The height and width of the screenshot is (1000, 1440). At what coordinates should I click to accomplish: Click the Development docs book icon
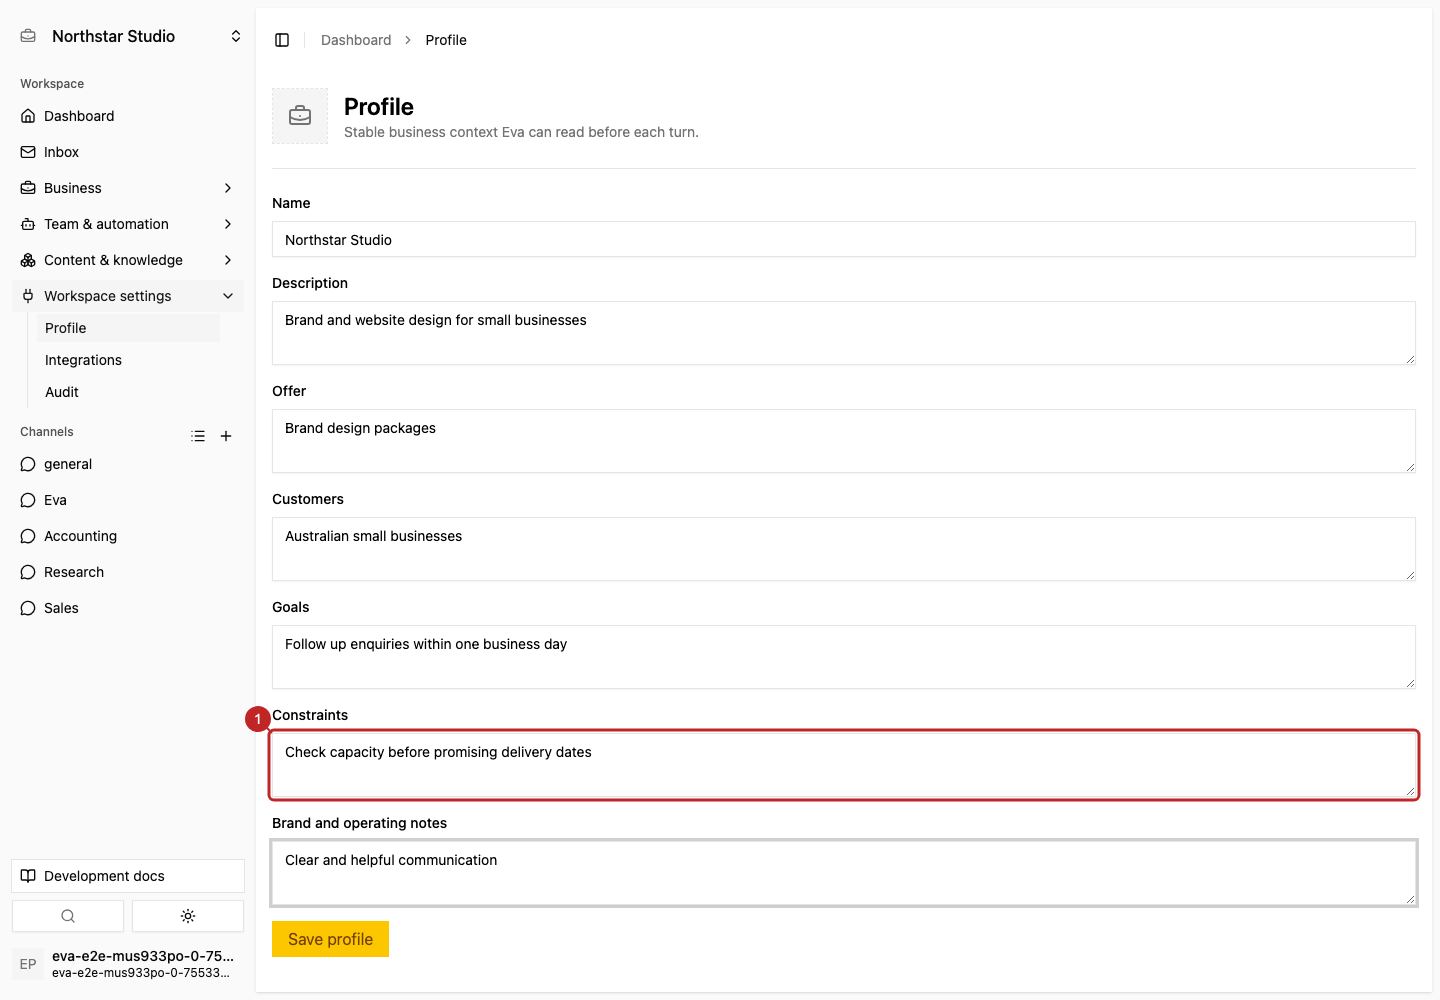(28, 876)
